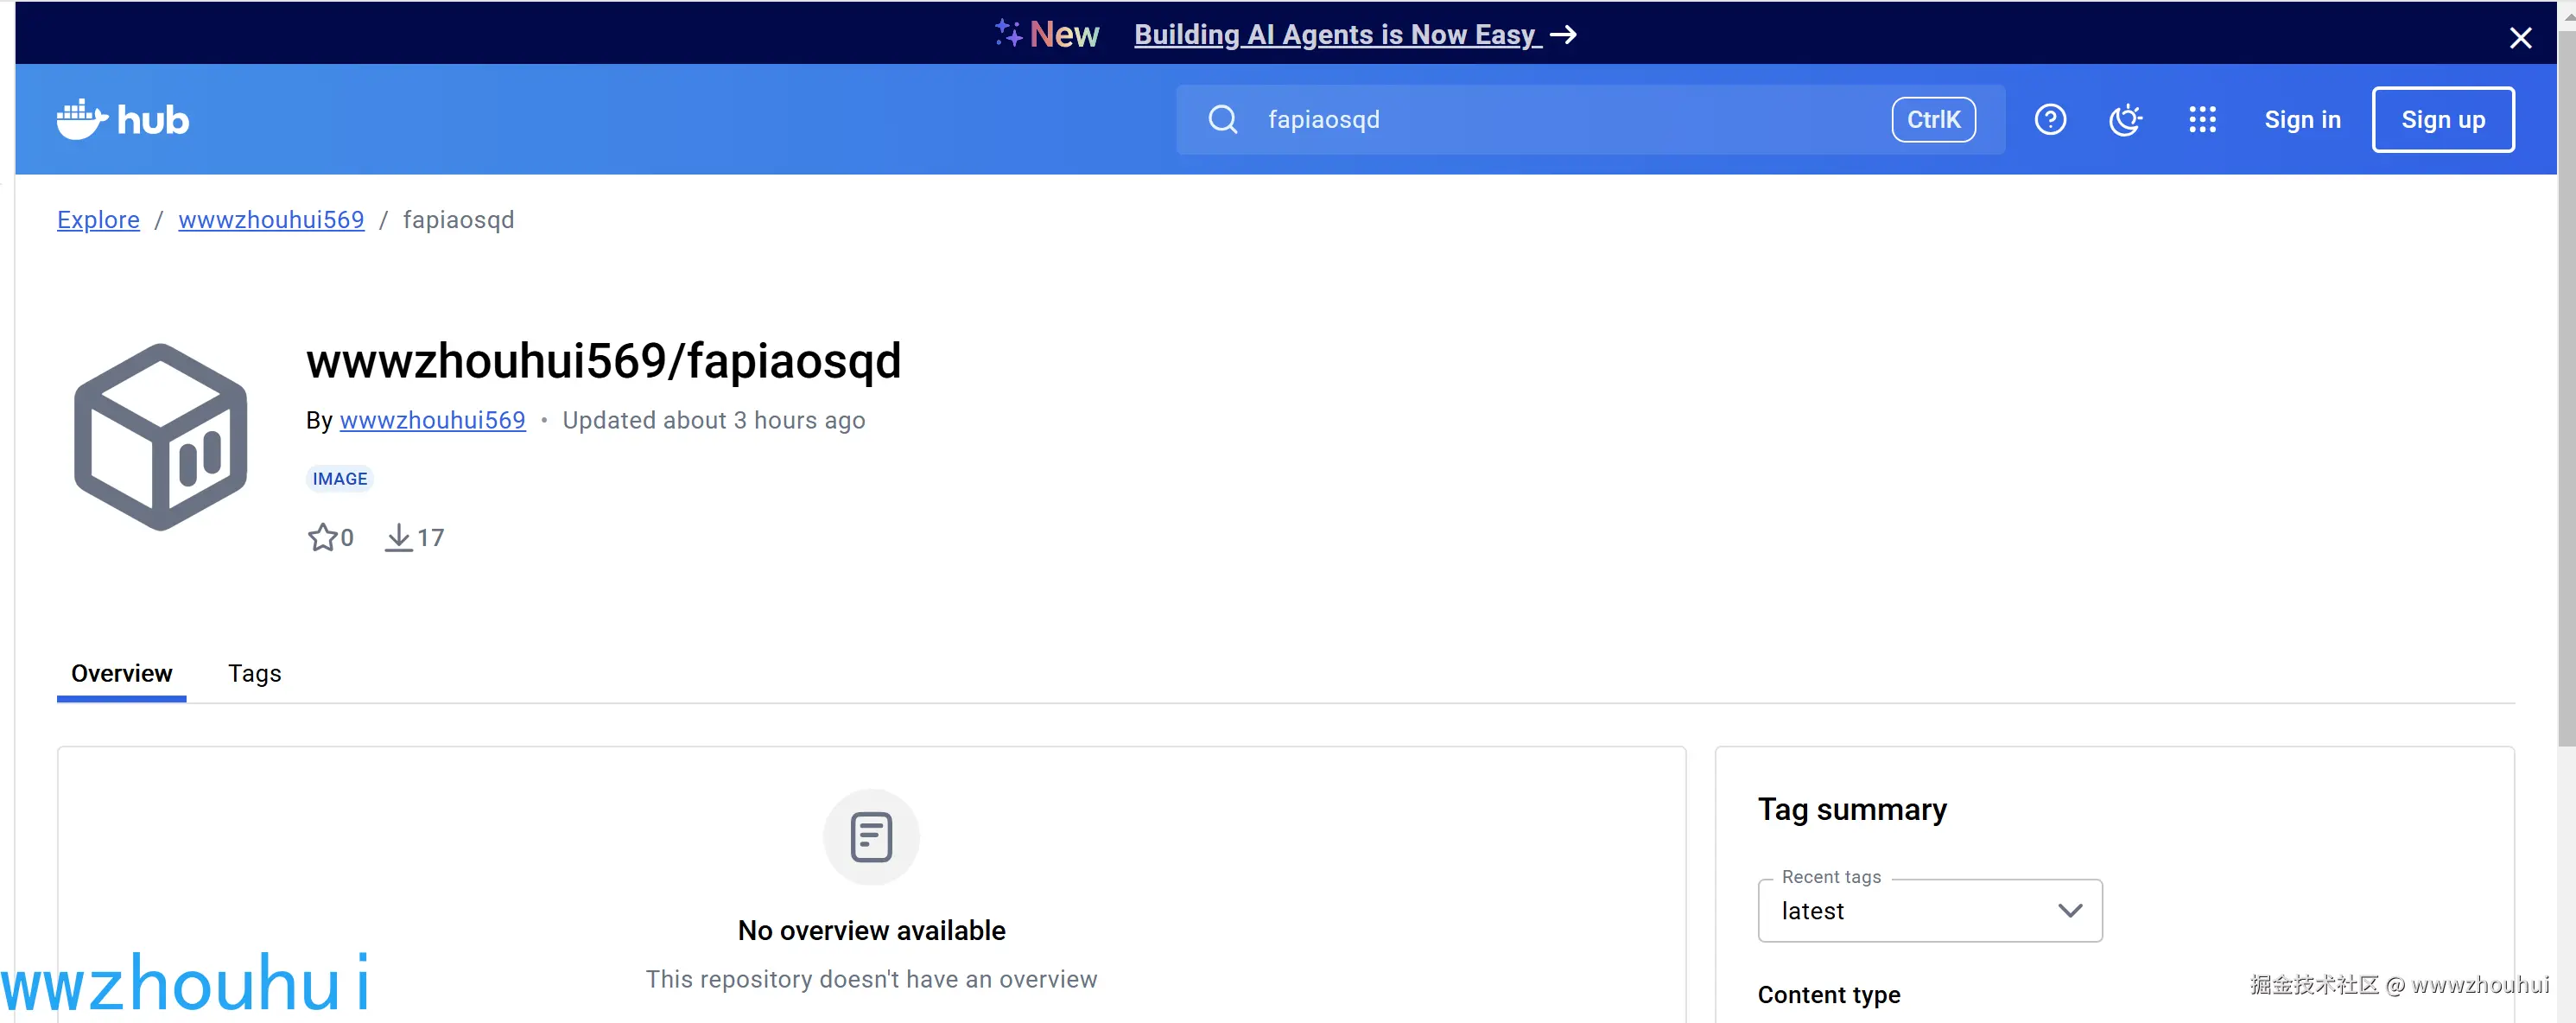2576x1023 pixels.
Task: Switch to the Tags tab
Action: click(x=254, y=674)
